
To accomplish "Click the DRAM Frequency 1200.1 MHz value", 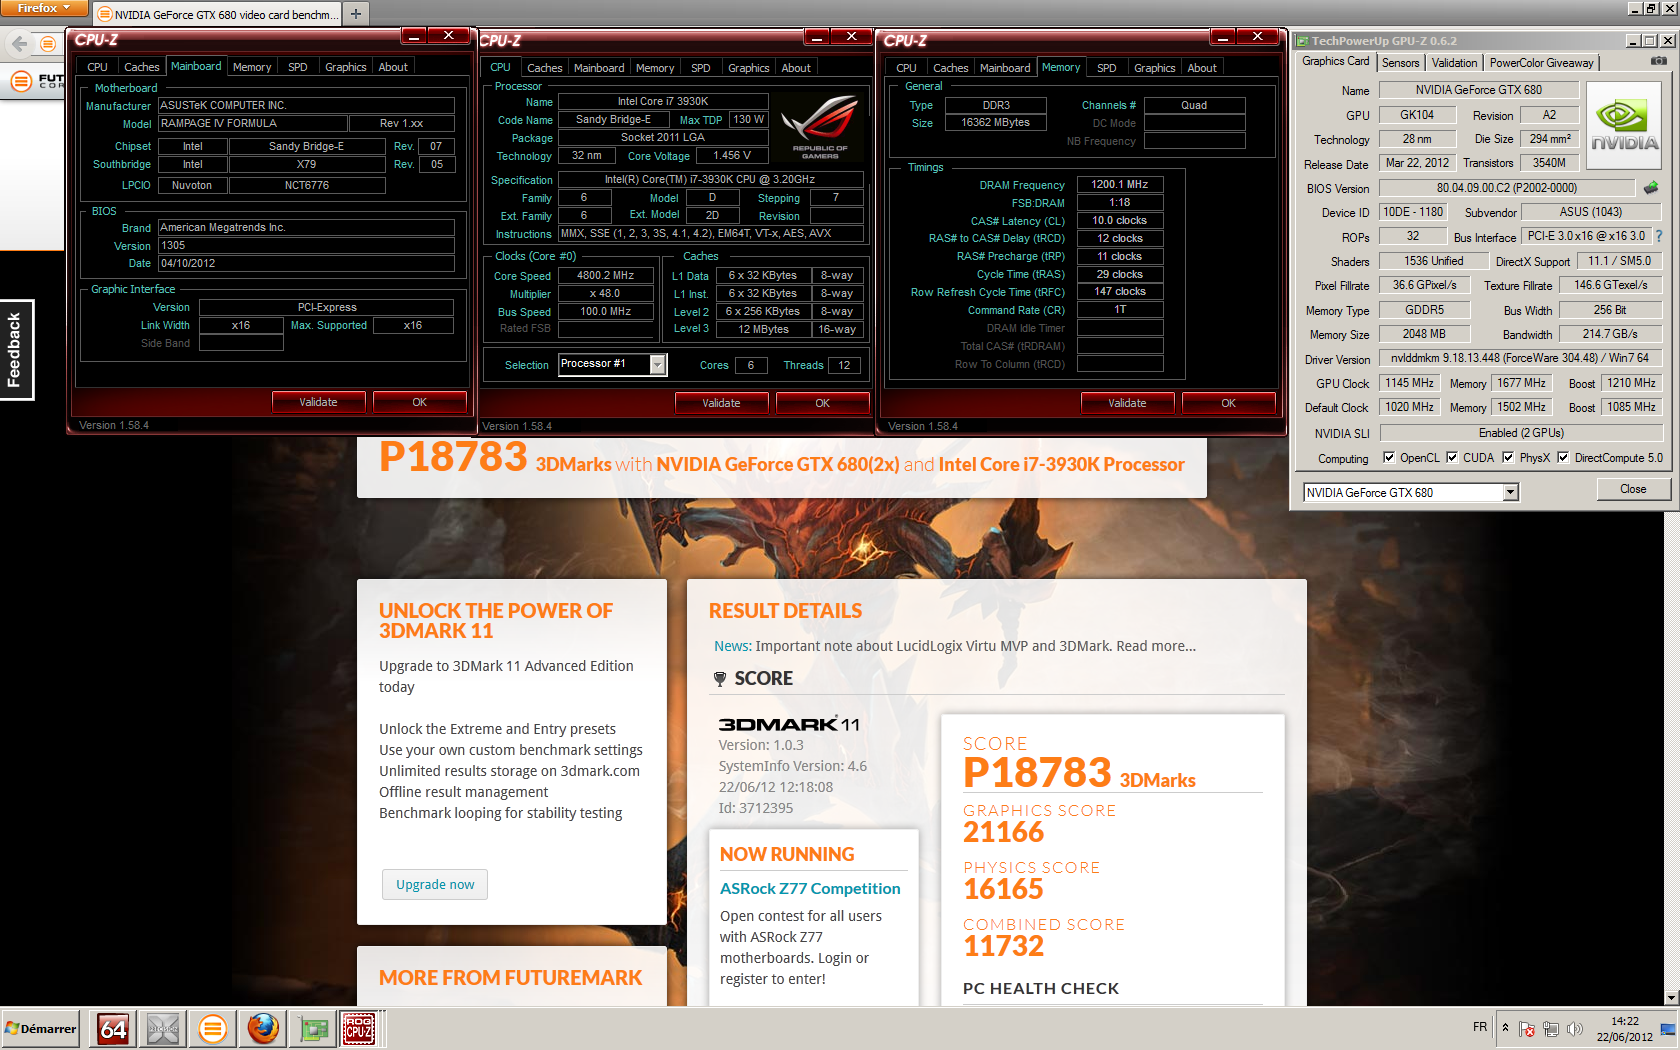I will [1119, 184].
